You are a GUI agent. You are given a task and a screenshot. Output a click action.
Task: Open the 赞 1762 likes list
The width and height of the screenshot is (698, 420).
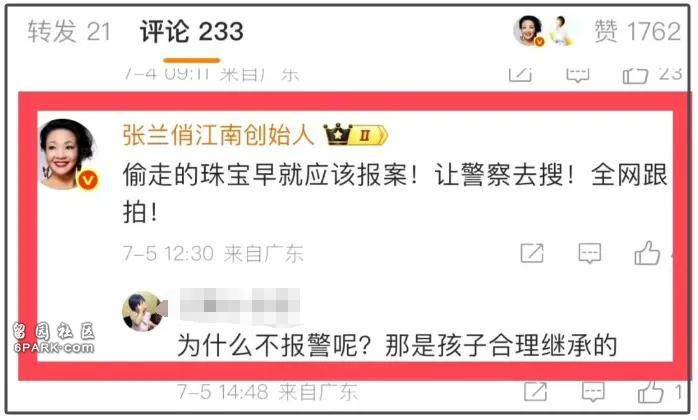(637, 31)
